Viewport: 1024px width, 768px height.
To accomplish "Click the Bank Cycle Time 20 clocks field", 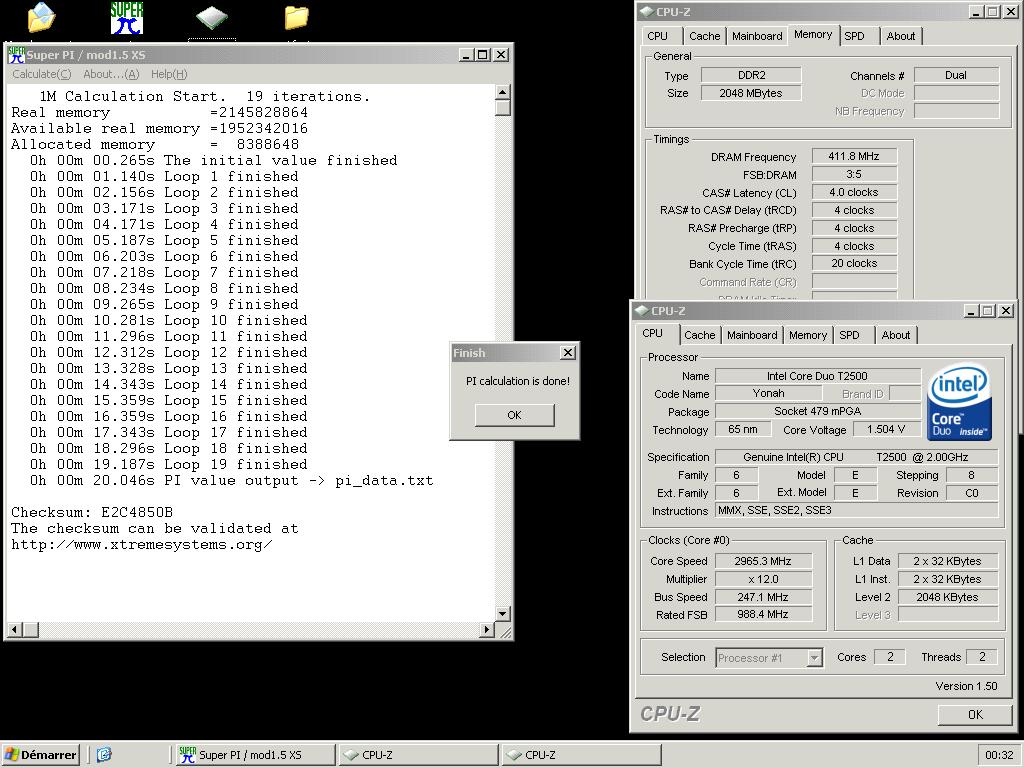I will point(854,263).
